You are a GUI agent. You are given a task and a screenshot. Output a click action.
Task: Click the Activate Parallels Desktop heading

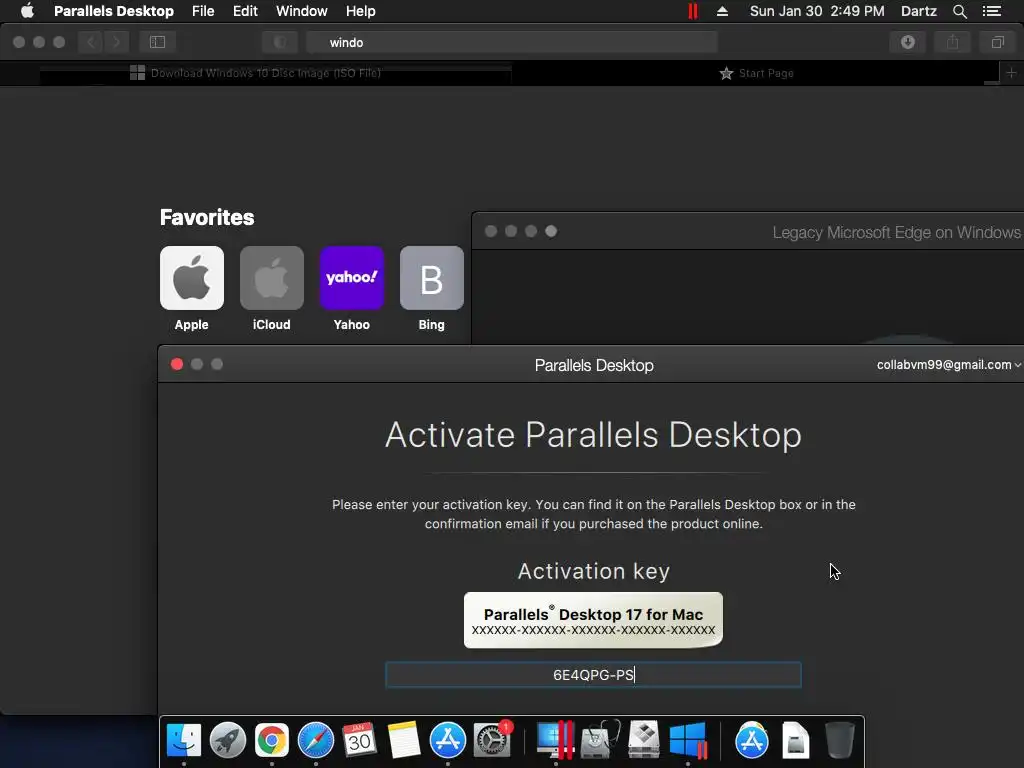[x=593, y=435]
